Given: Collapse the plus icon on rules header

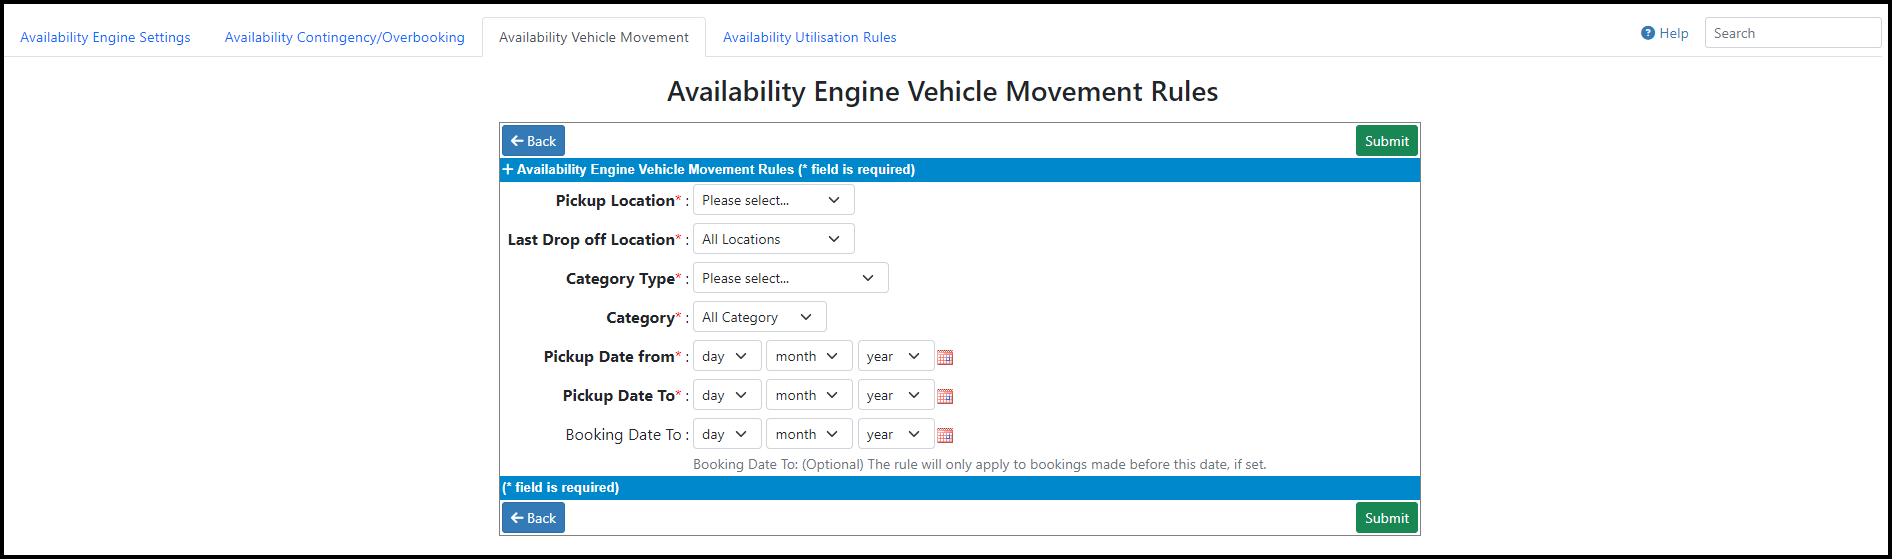Looking at the screenshot, I should pos(508,169).
